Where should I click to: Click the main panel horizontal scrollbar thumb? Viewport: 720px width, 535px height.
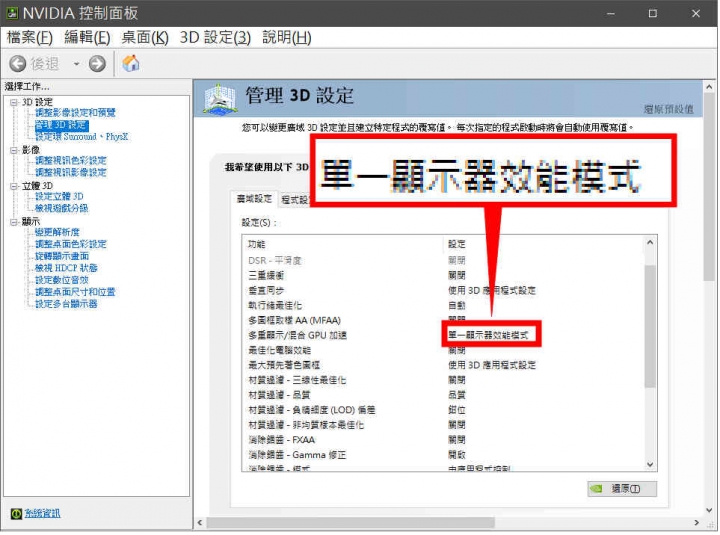click(x=350, y=524)
